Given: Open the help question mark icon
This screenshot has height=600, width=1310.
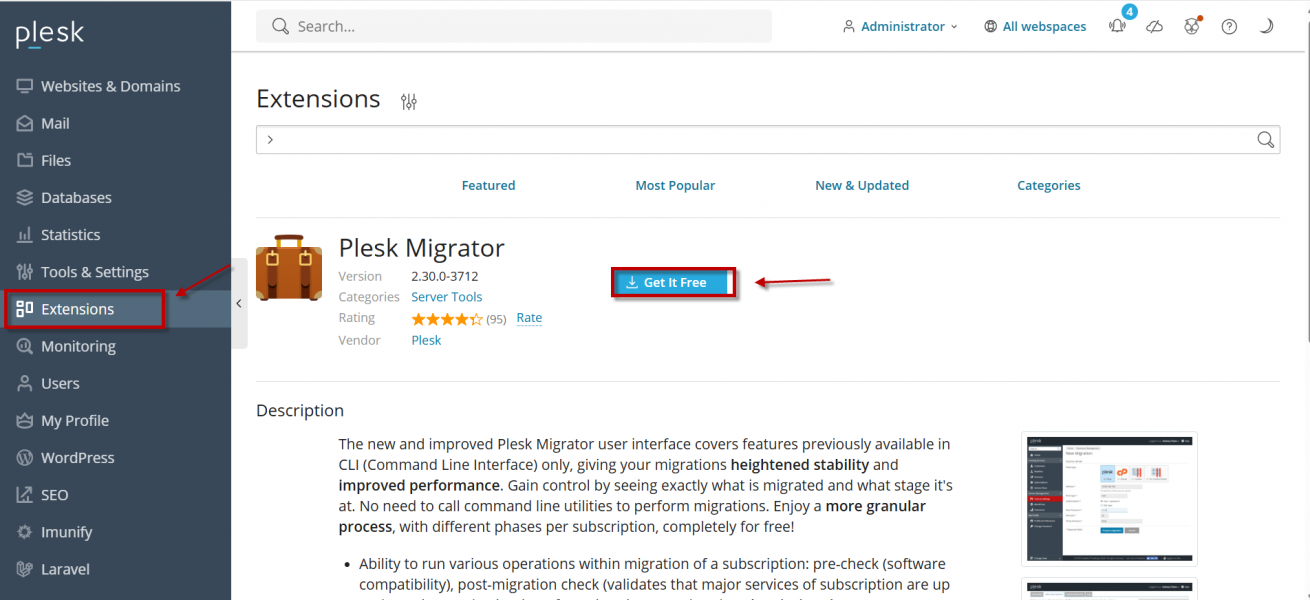Looking at the screenshot, I should 1229,27.
